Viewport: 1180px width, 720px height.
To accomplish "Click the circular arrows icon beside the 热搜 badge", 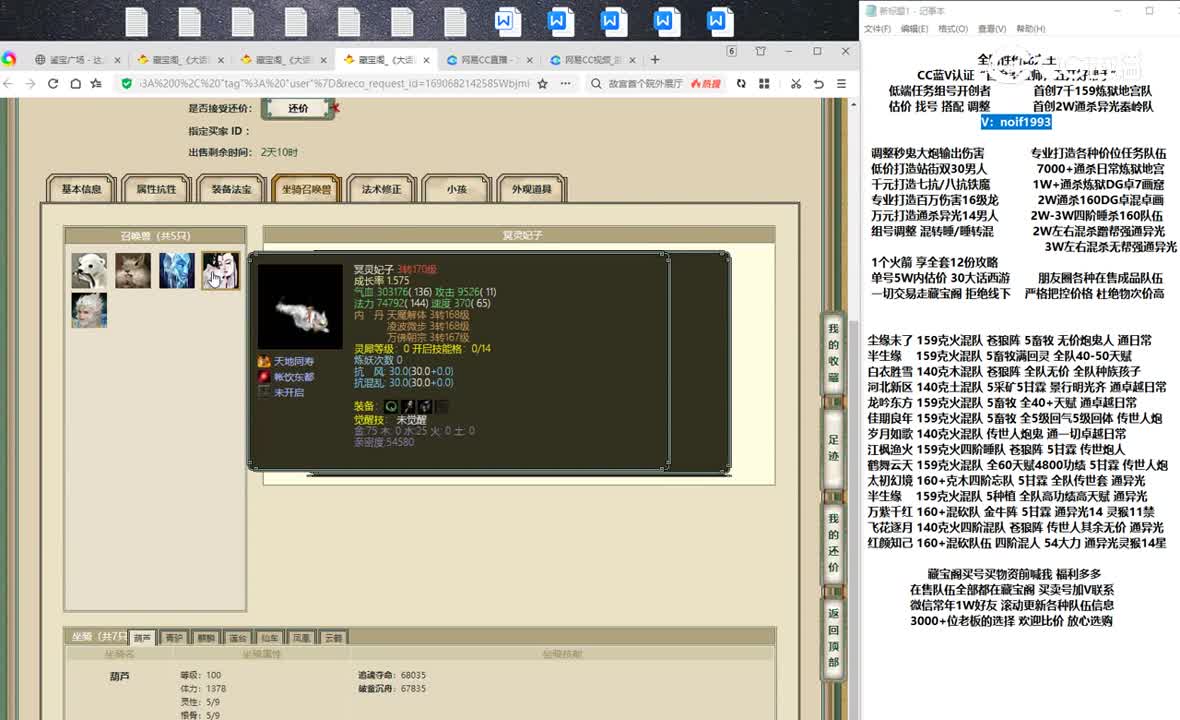I will tap(741, 84).
